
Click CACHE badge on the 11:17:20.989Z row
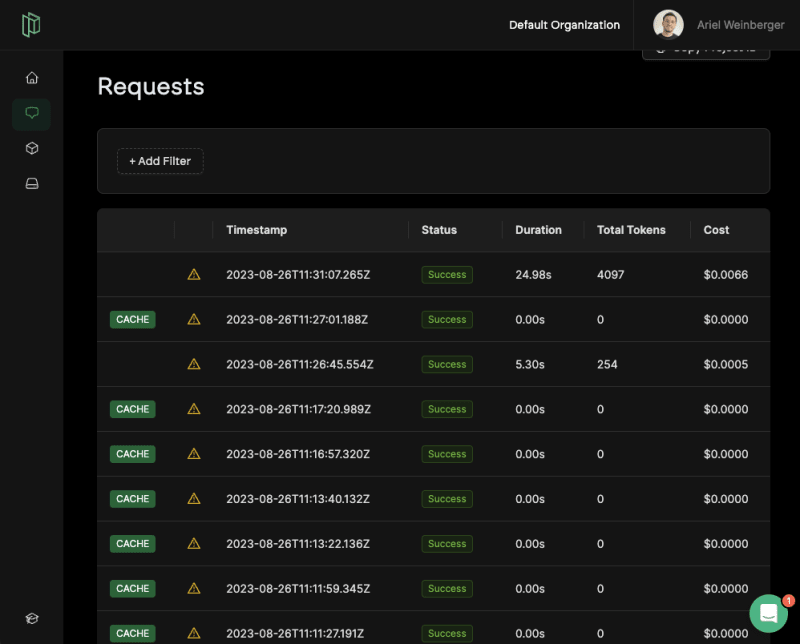pyautogui.click(x=133, y=409)
